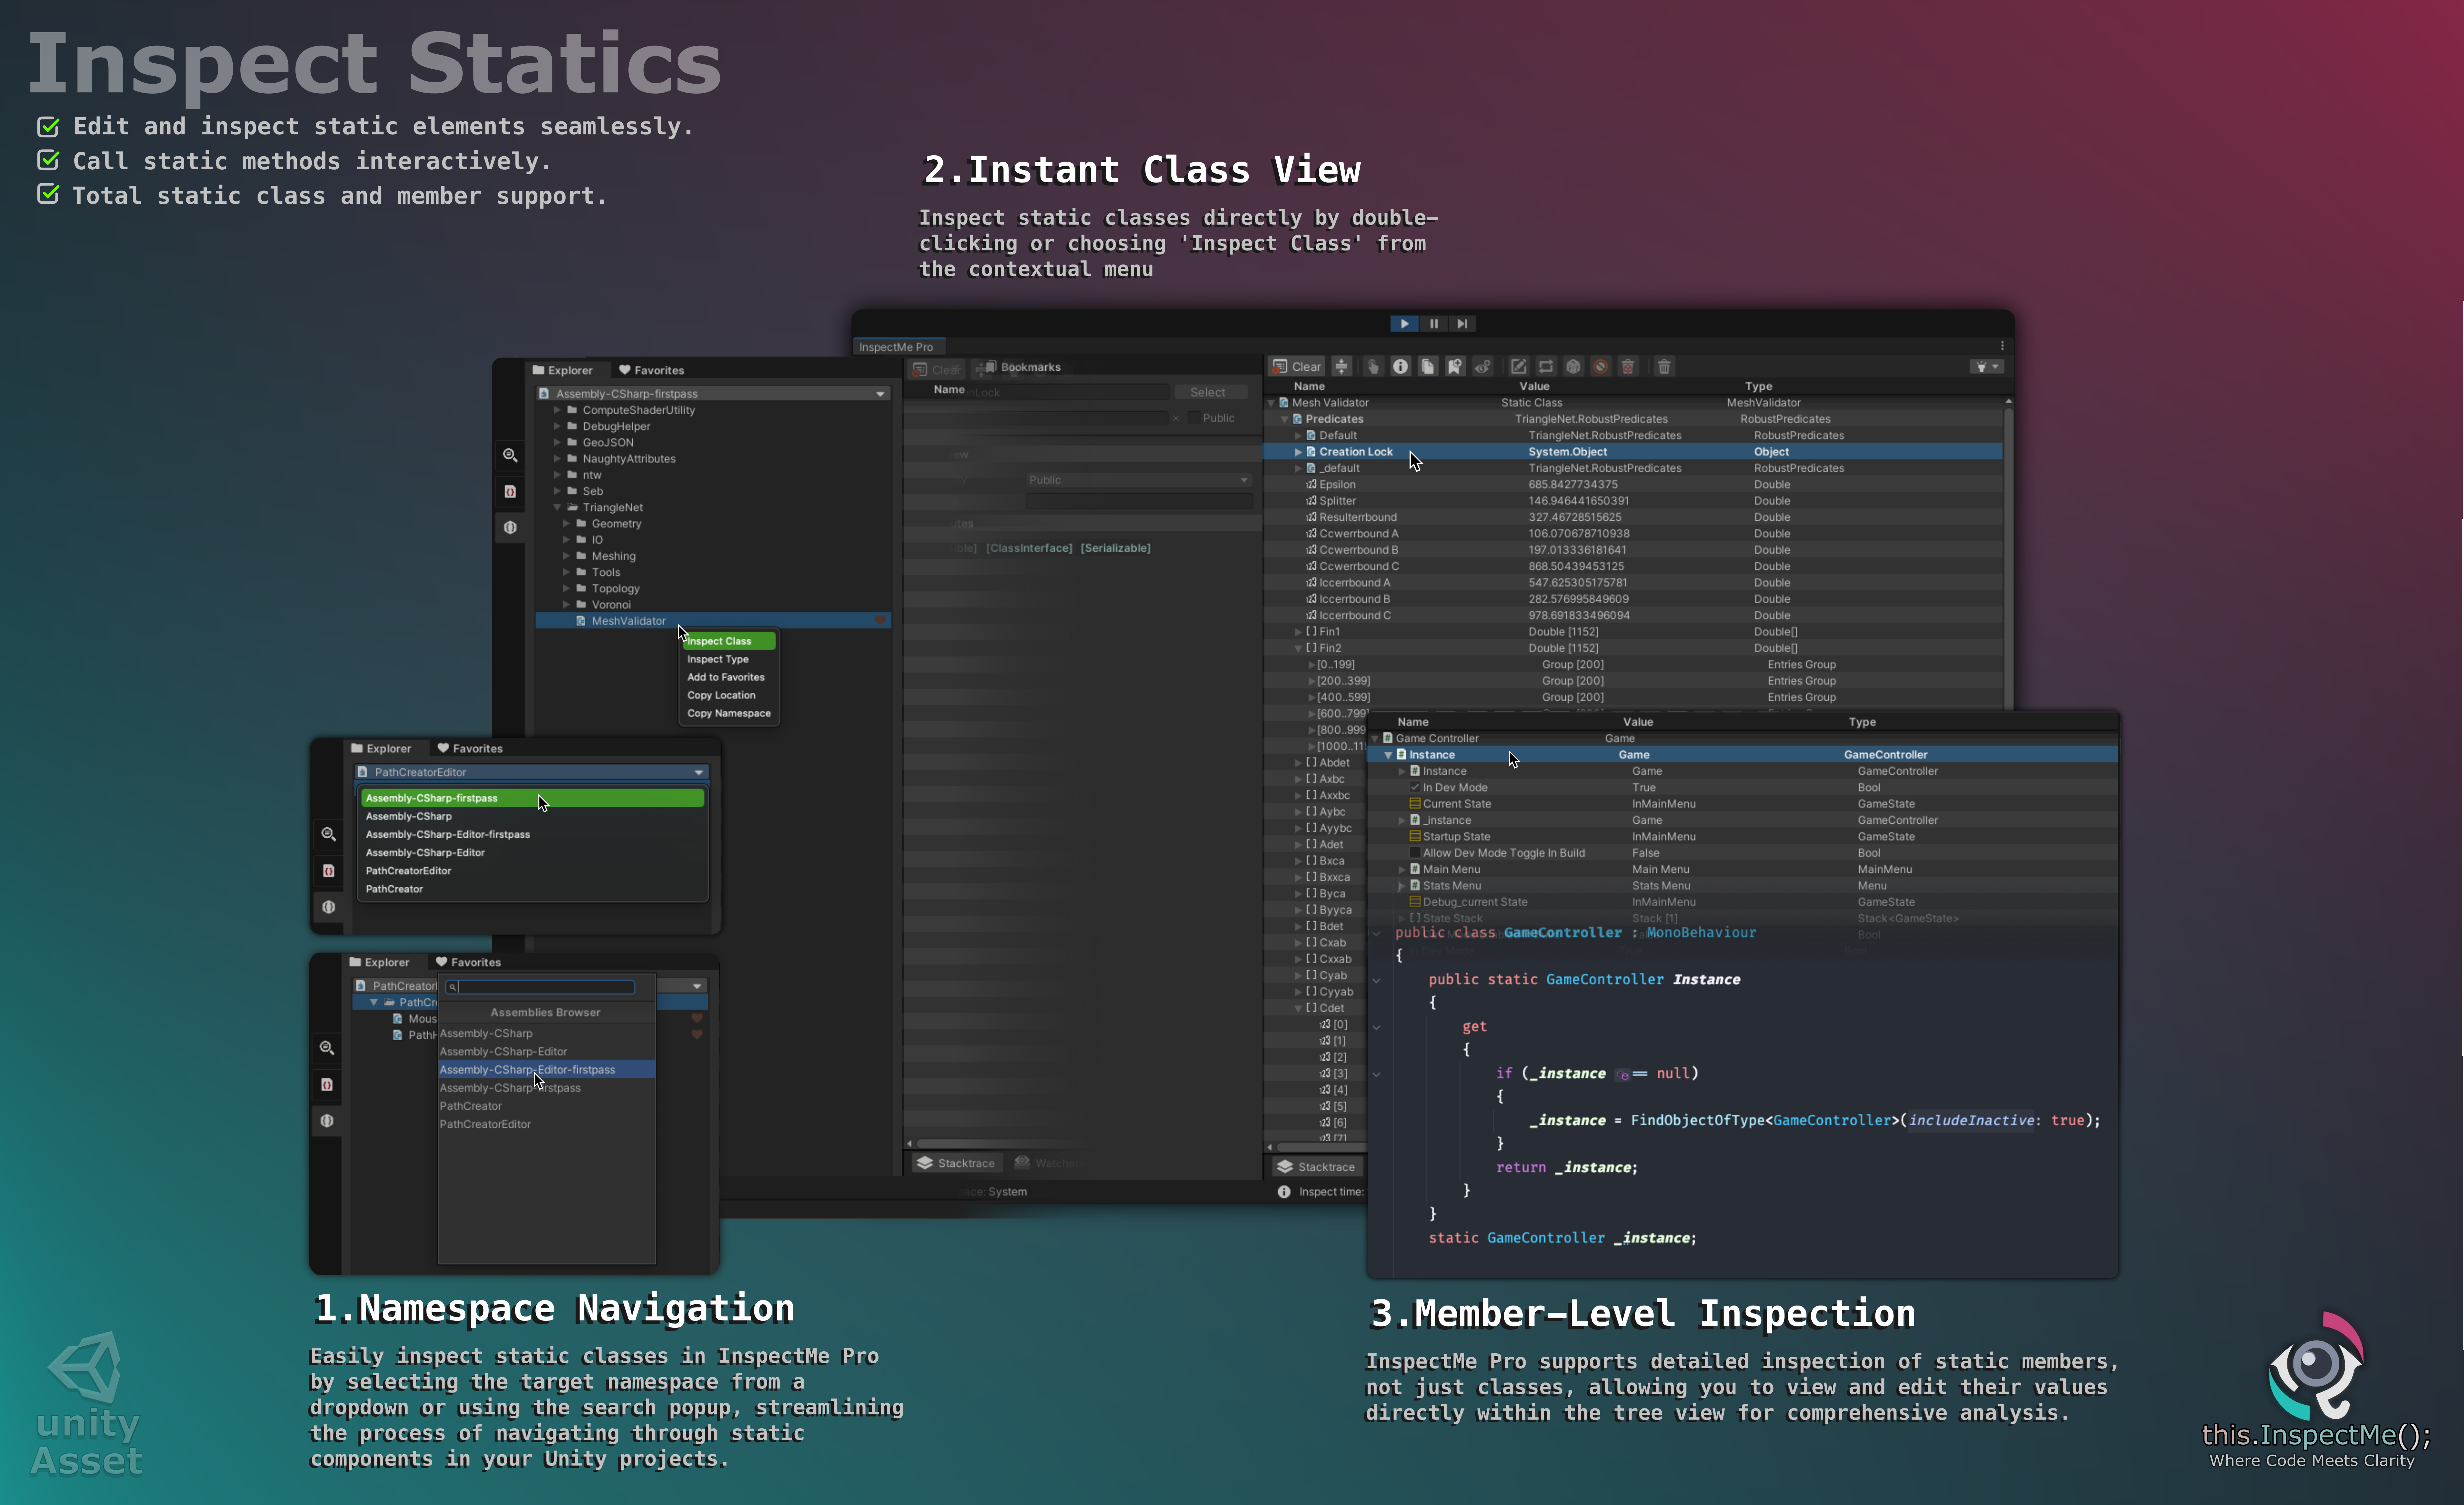Screen dimensions: 2464x1505
Task: Toggle favorite heart on MeshValidator row
Action: [880, 620]
